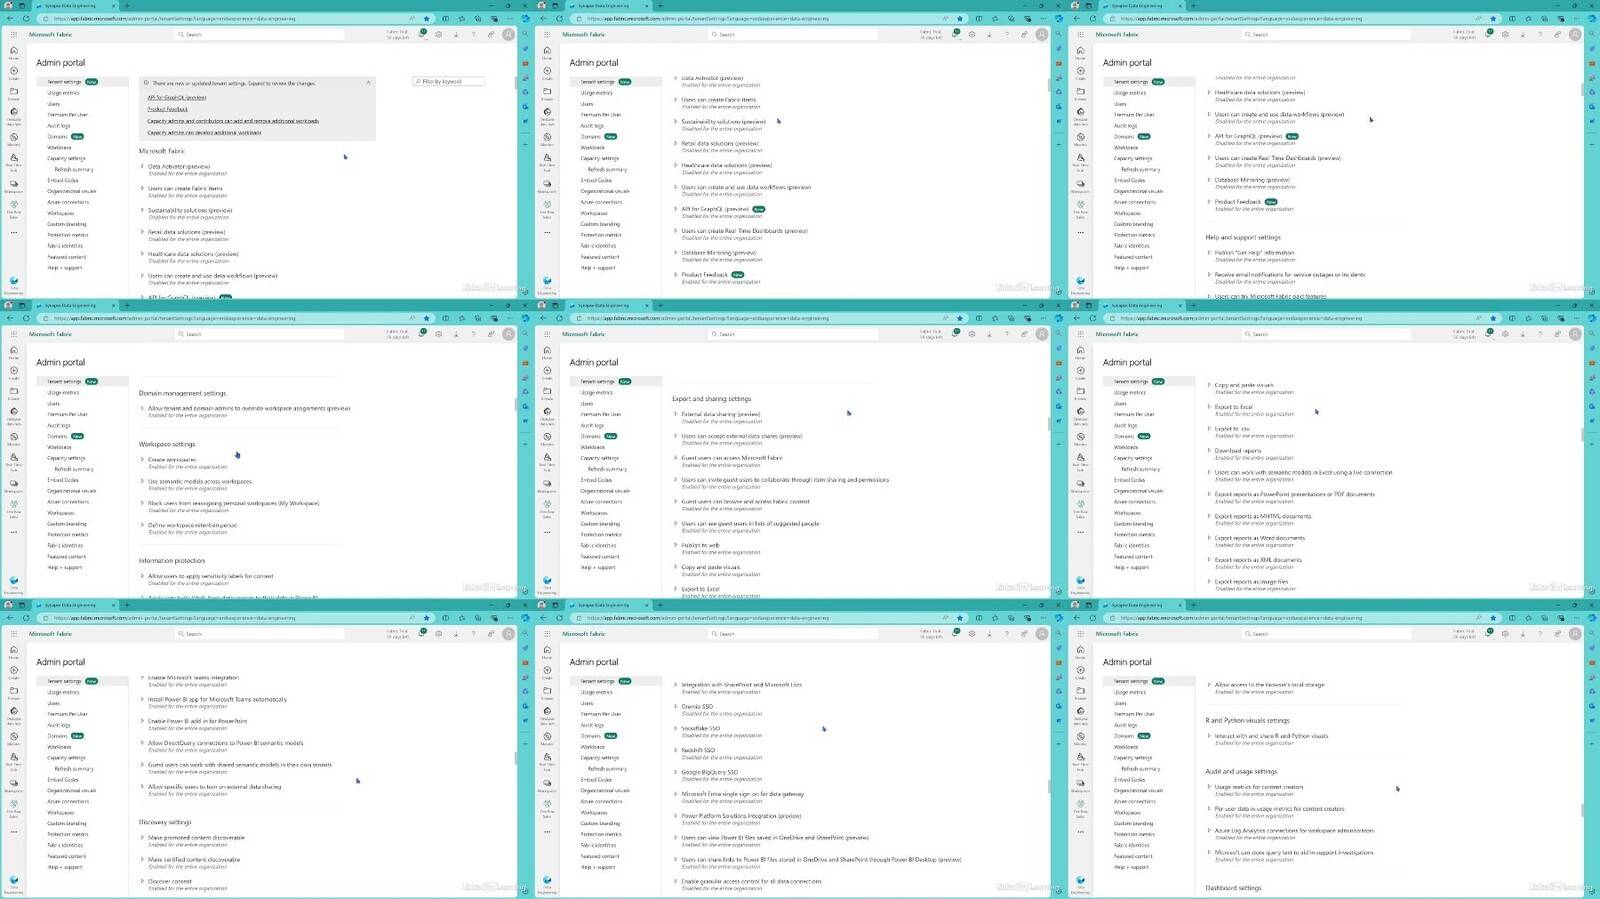Select Azure connections in Snowflake SSO window
Screen dimensions: 1600x899
601,801
